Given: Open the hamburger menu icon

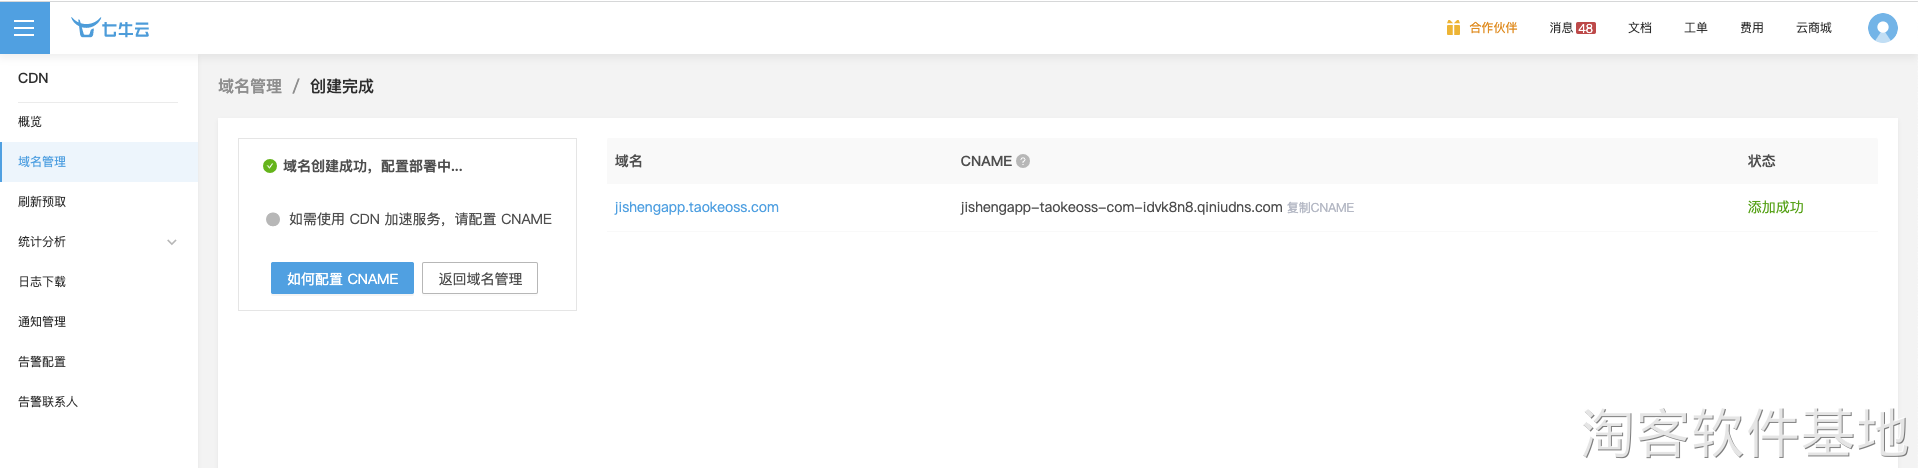Looking at the screenshot, I should coord(24,28).
